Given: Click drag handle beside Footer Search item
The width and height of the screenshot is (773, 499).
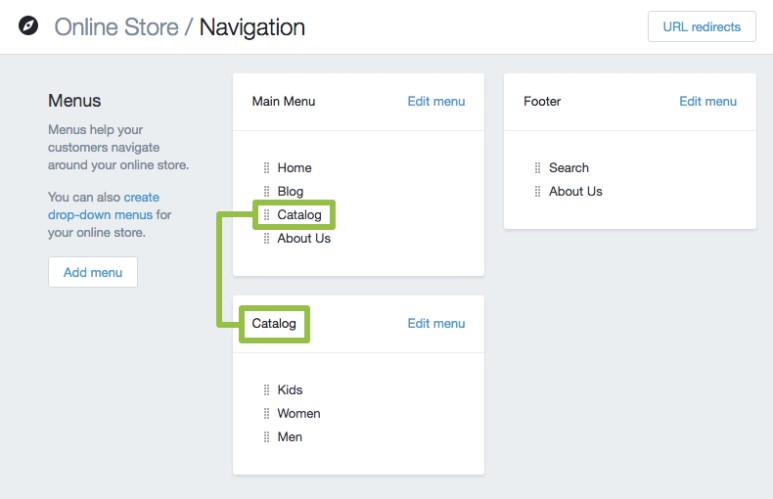Looking at the screenshot, I should 538,168.
